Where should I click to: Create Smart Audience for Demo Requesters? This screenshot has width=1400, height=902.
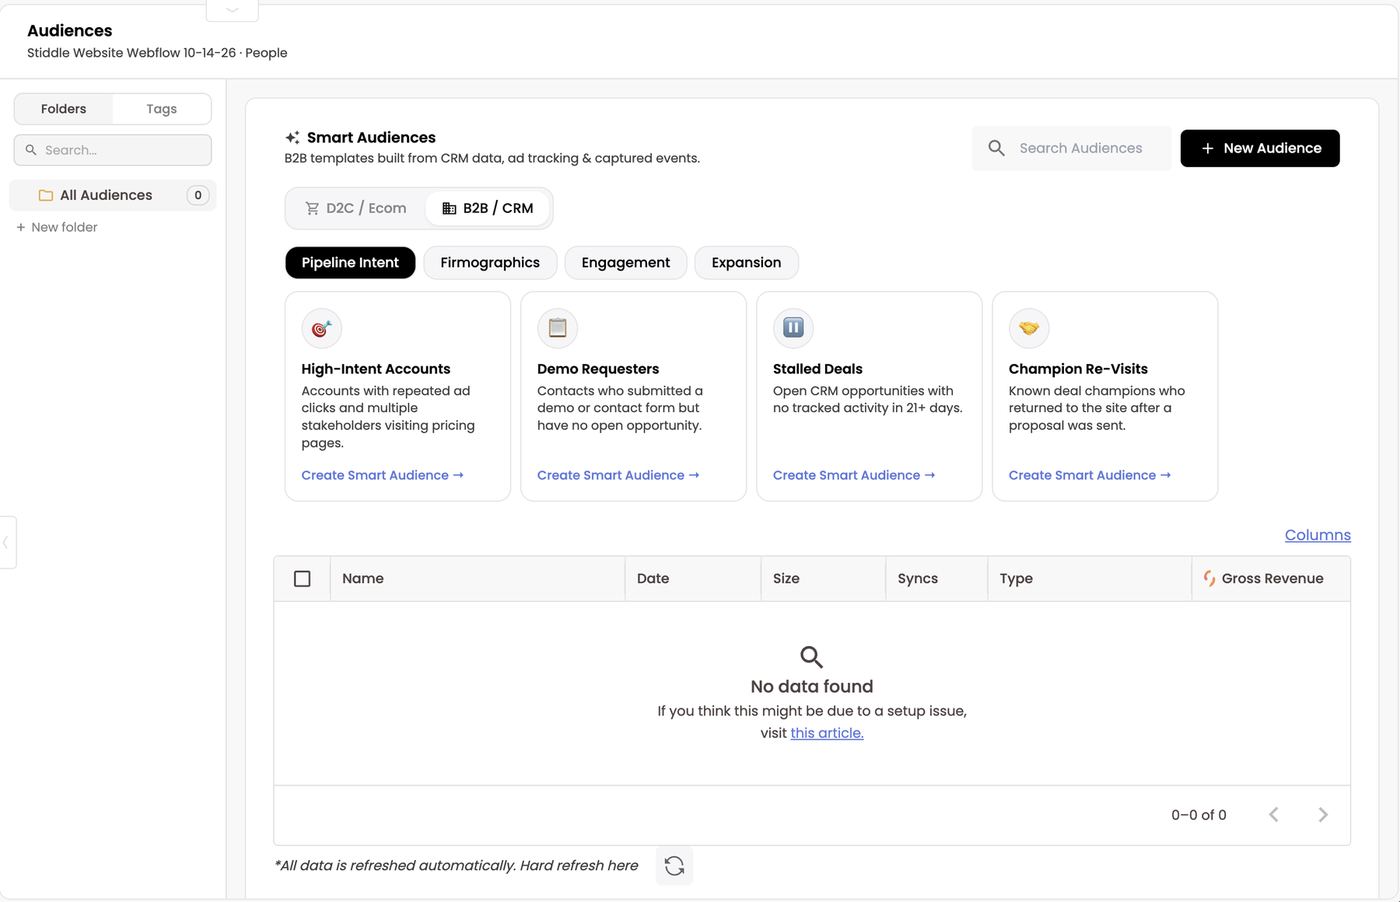click(x=618, y=475)
